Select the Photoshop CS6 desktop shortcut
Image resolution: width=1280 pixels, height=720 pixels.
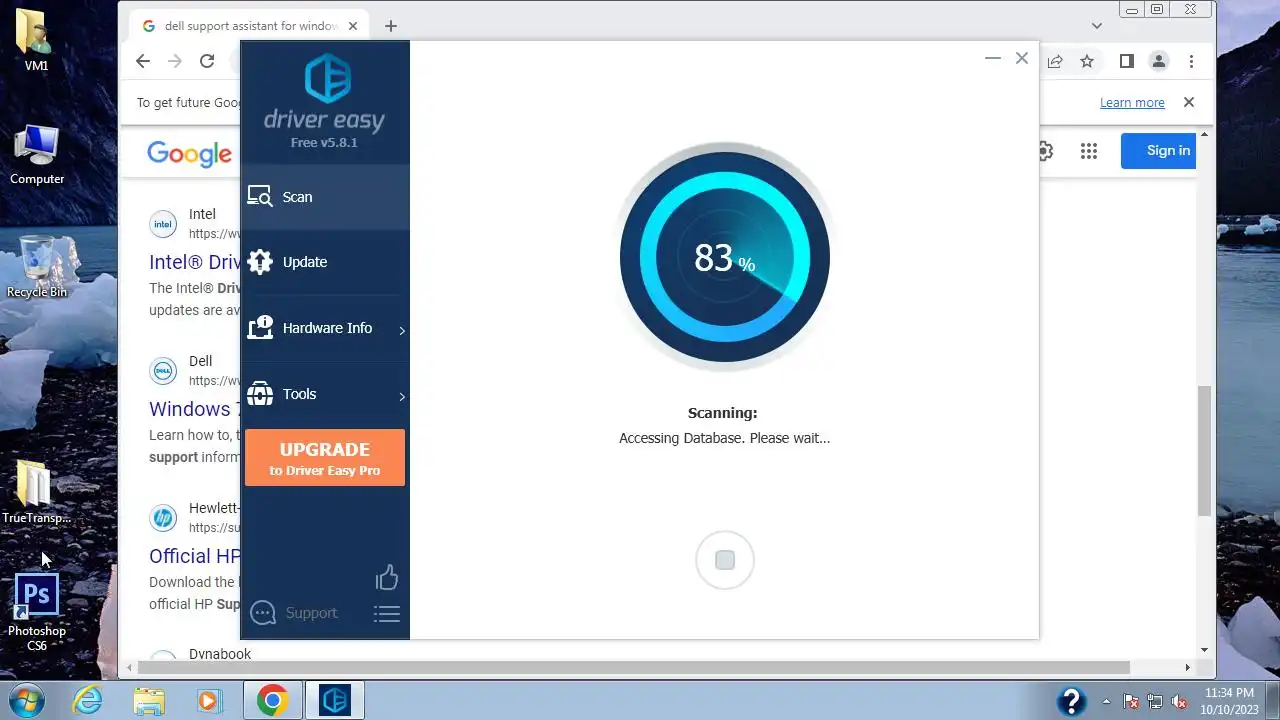[x=37, y=613]
